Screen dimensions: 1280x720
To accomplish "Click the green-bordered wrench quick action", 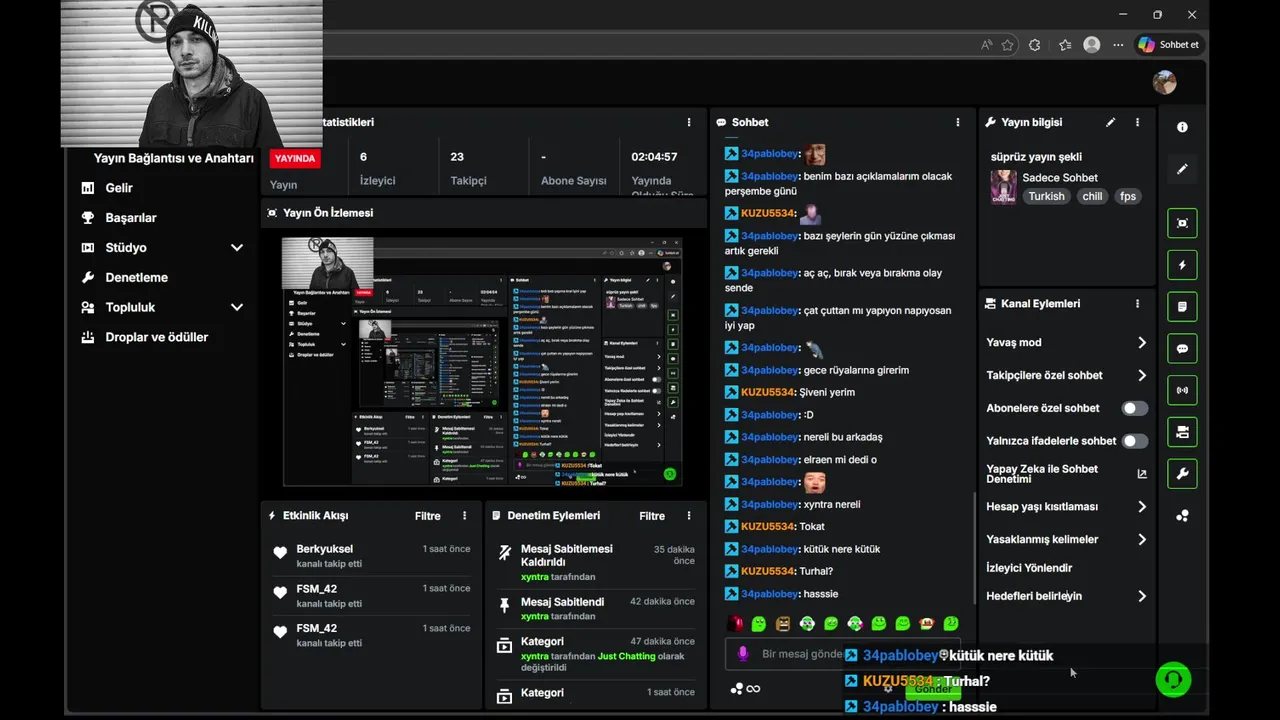I will pos(1182,473).
